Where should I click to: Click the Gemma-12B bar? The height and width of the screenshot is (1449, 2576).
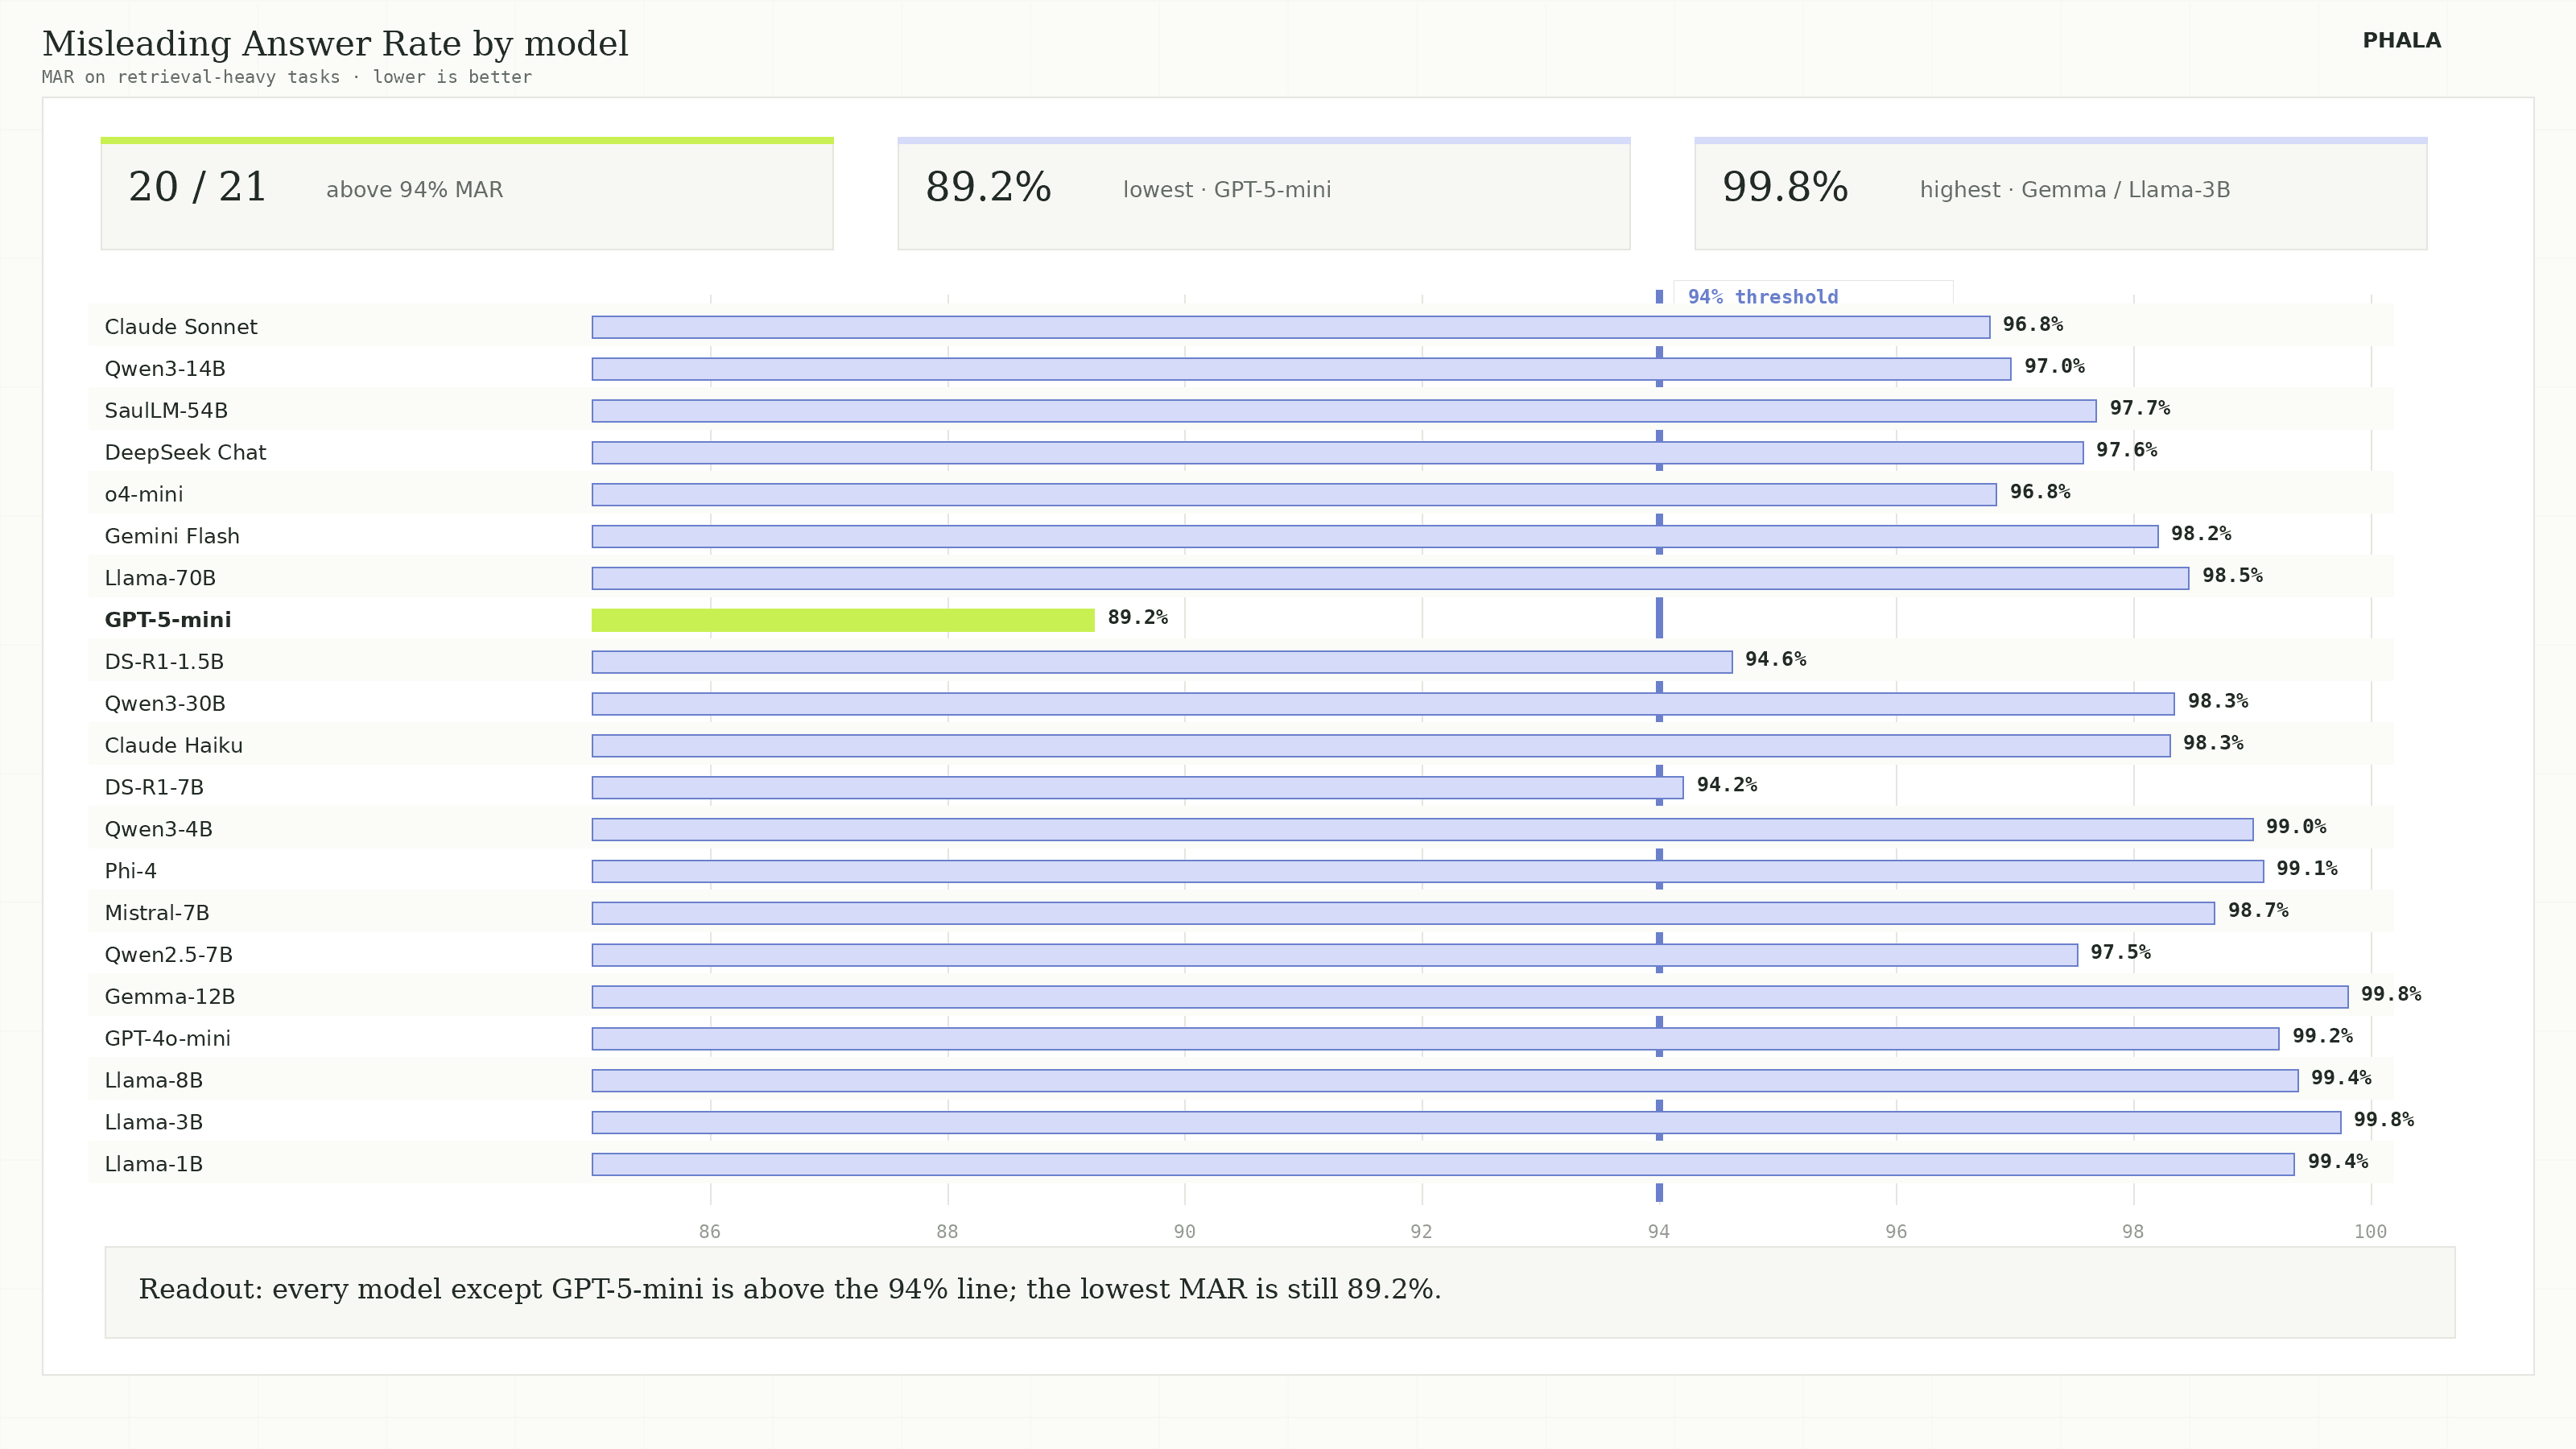(1470, 997)
